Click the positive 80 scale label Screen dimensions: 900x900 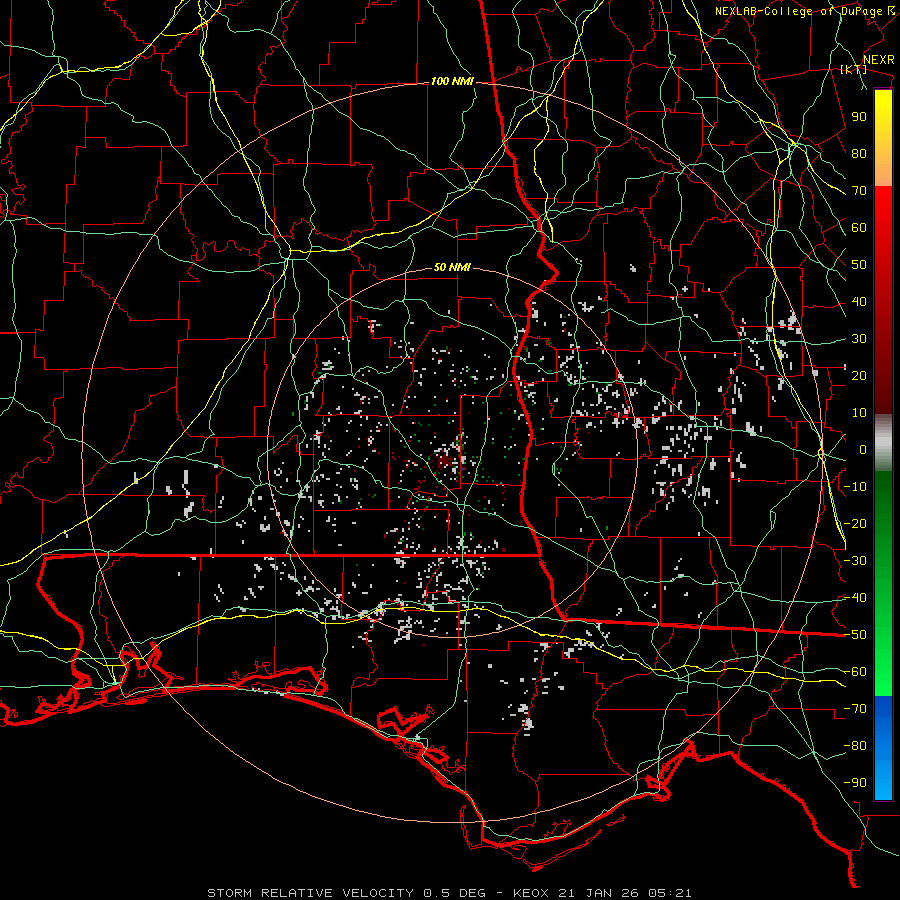click(x=859, y=153)
